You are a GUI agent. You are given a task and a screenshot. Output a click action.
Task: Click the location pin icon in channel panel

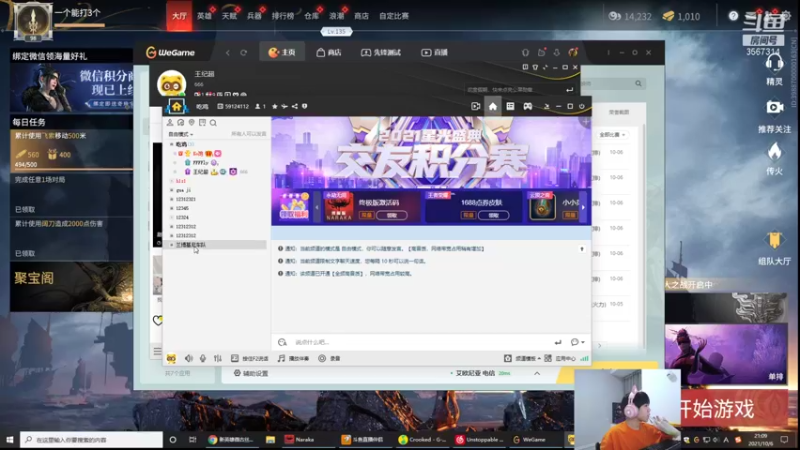(191, 122)
